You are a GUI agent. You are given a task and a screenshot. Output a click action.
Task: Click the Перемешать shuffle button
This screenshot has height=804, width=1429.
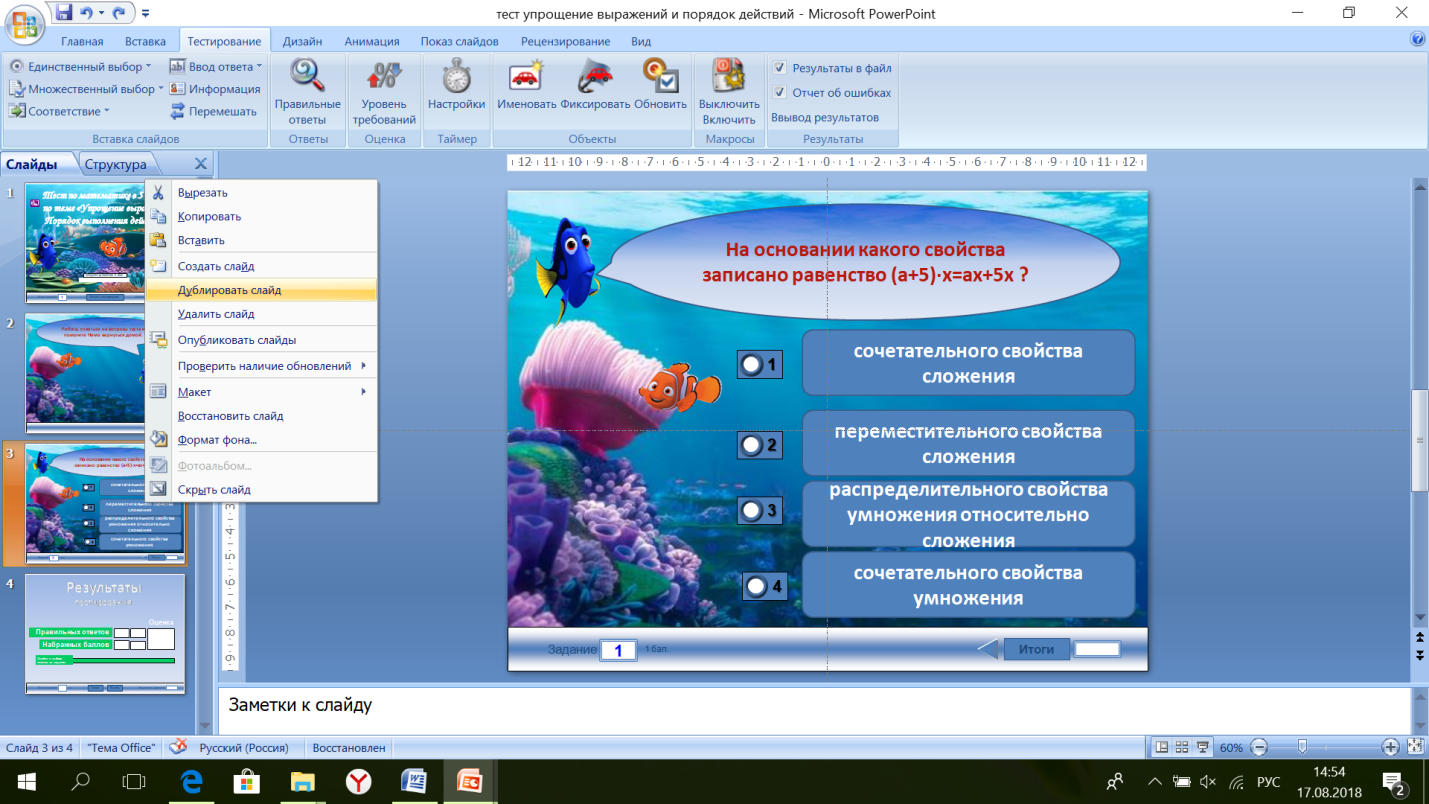tap(213, 111)
